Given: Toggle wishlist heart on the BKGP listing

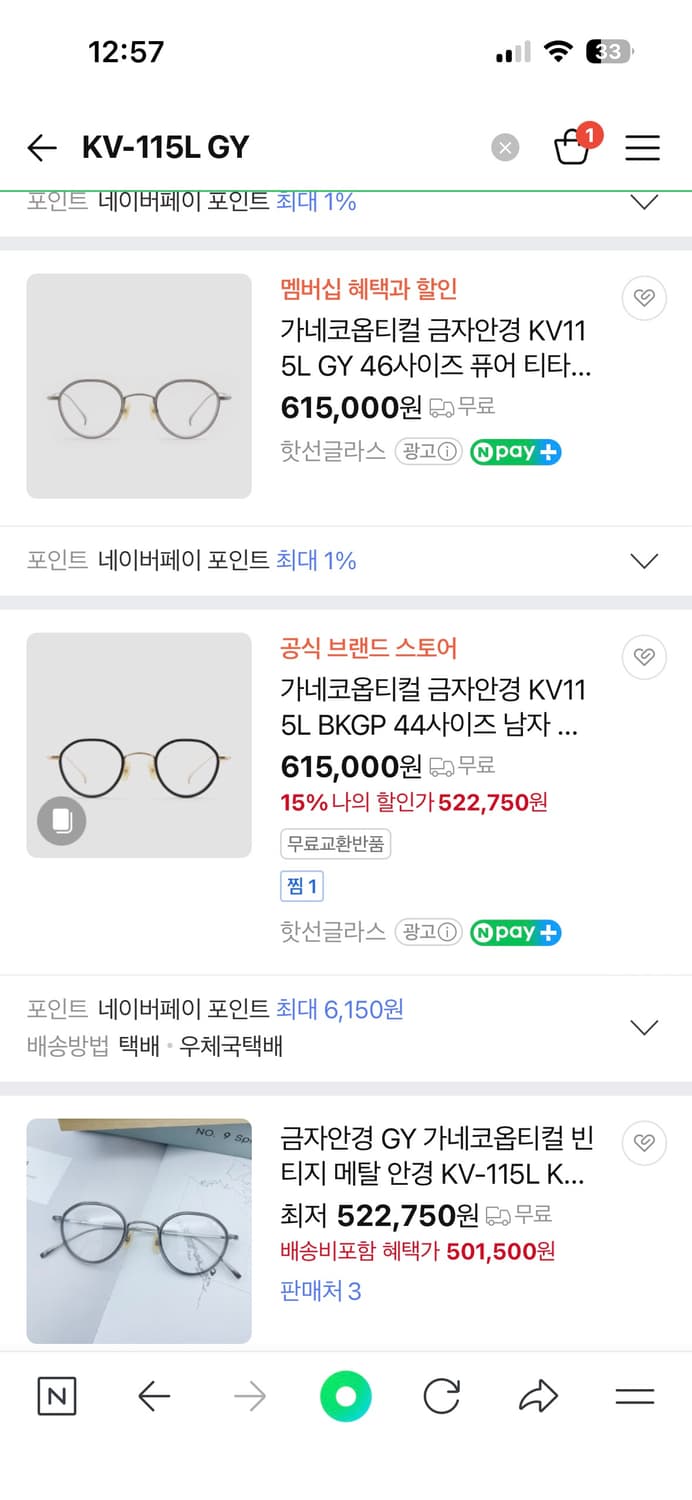Looking at the screenshot, I should (x=644, y=657).
